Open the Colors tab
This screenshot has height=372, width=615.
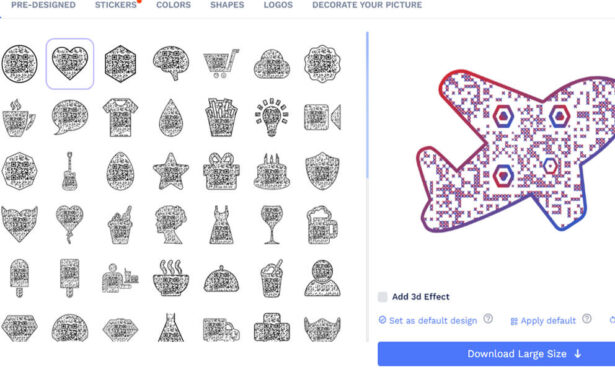[173, 5]
